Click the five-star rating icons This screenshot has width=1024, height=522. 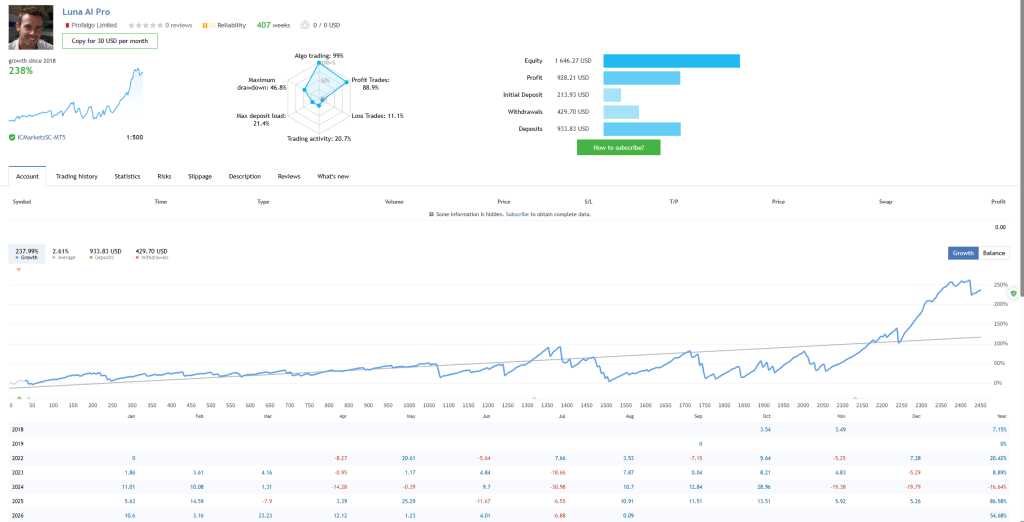click(x=146, y=25)
